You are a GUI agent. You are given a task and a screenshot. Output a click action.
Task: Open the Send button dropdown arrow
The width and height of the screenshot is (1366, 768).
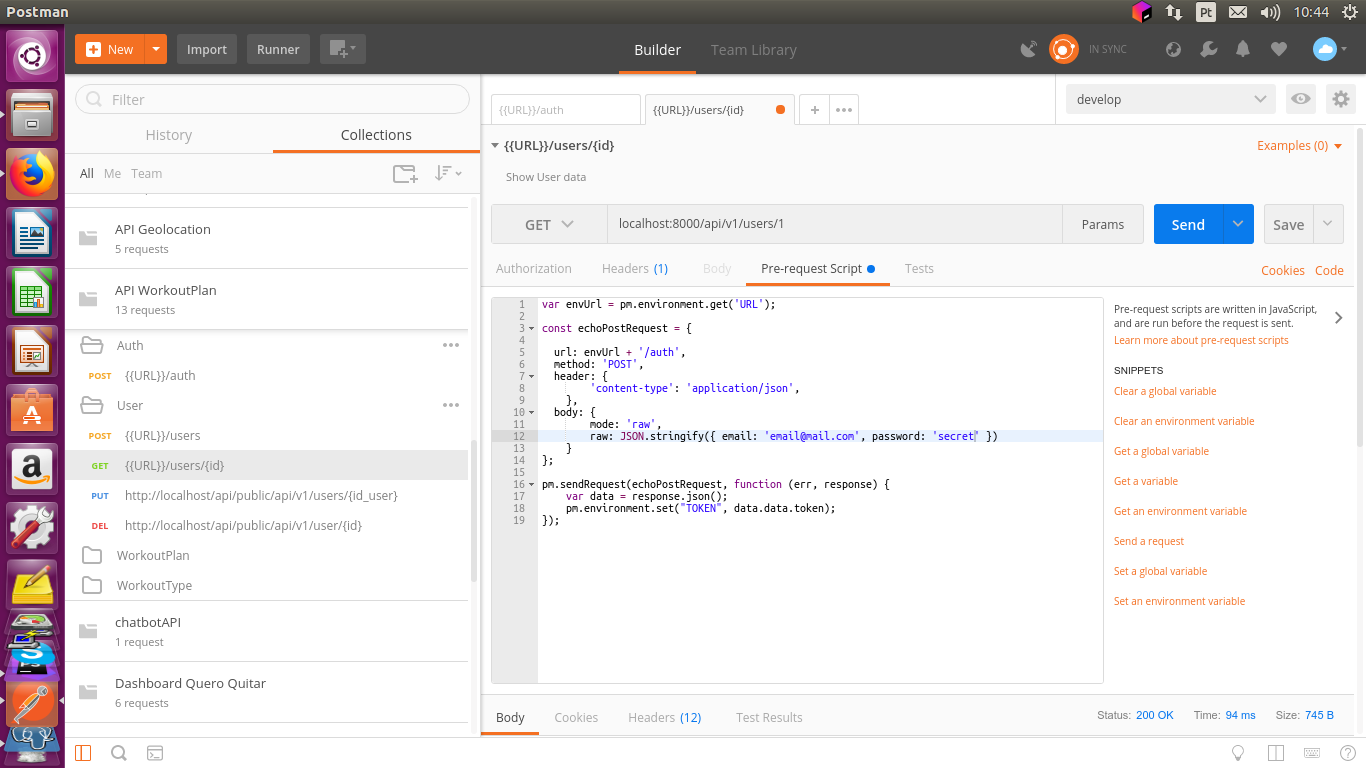(x=1238, y=224)
